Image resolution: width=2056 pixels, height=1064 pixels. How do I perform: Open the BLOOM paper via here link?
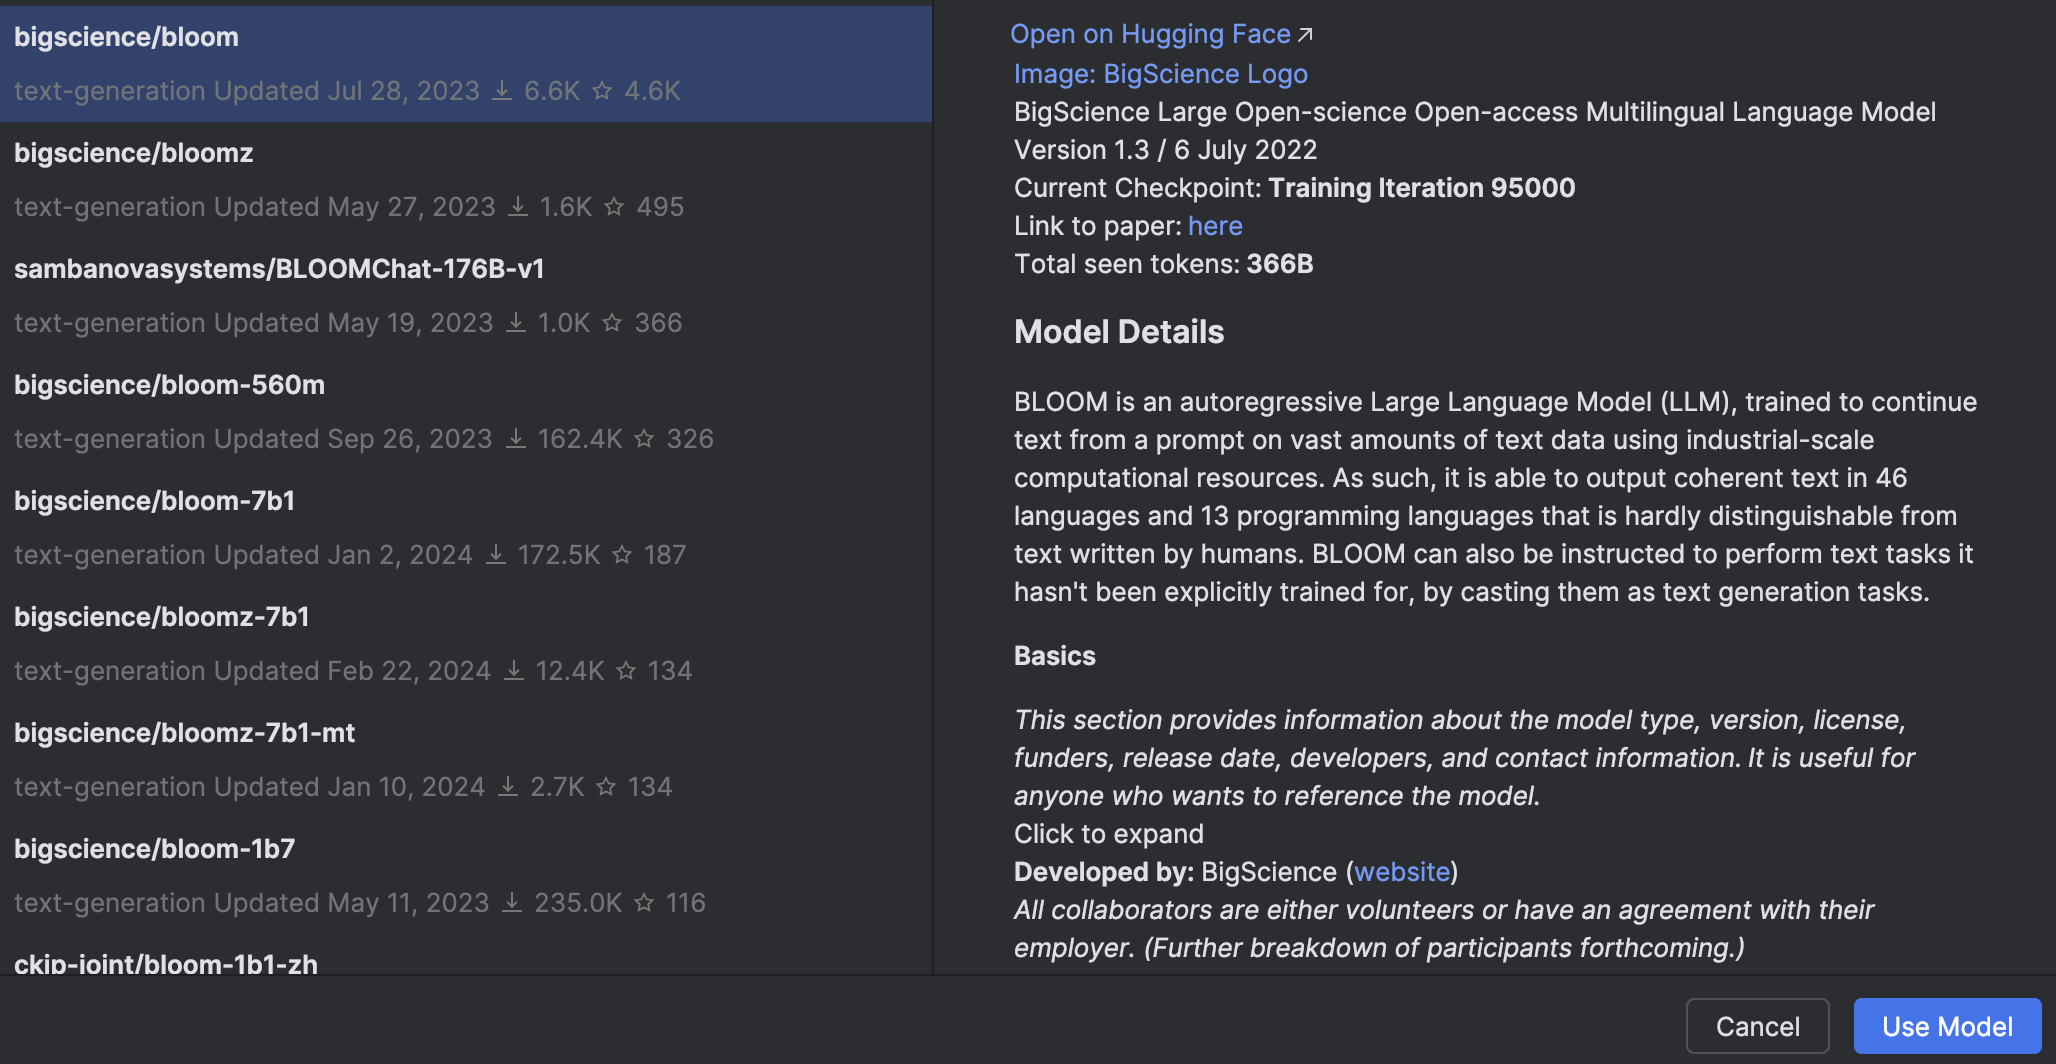(x=1215, y=225)
